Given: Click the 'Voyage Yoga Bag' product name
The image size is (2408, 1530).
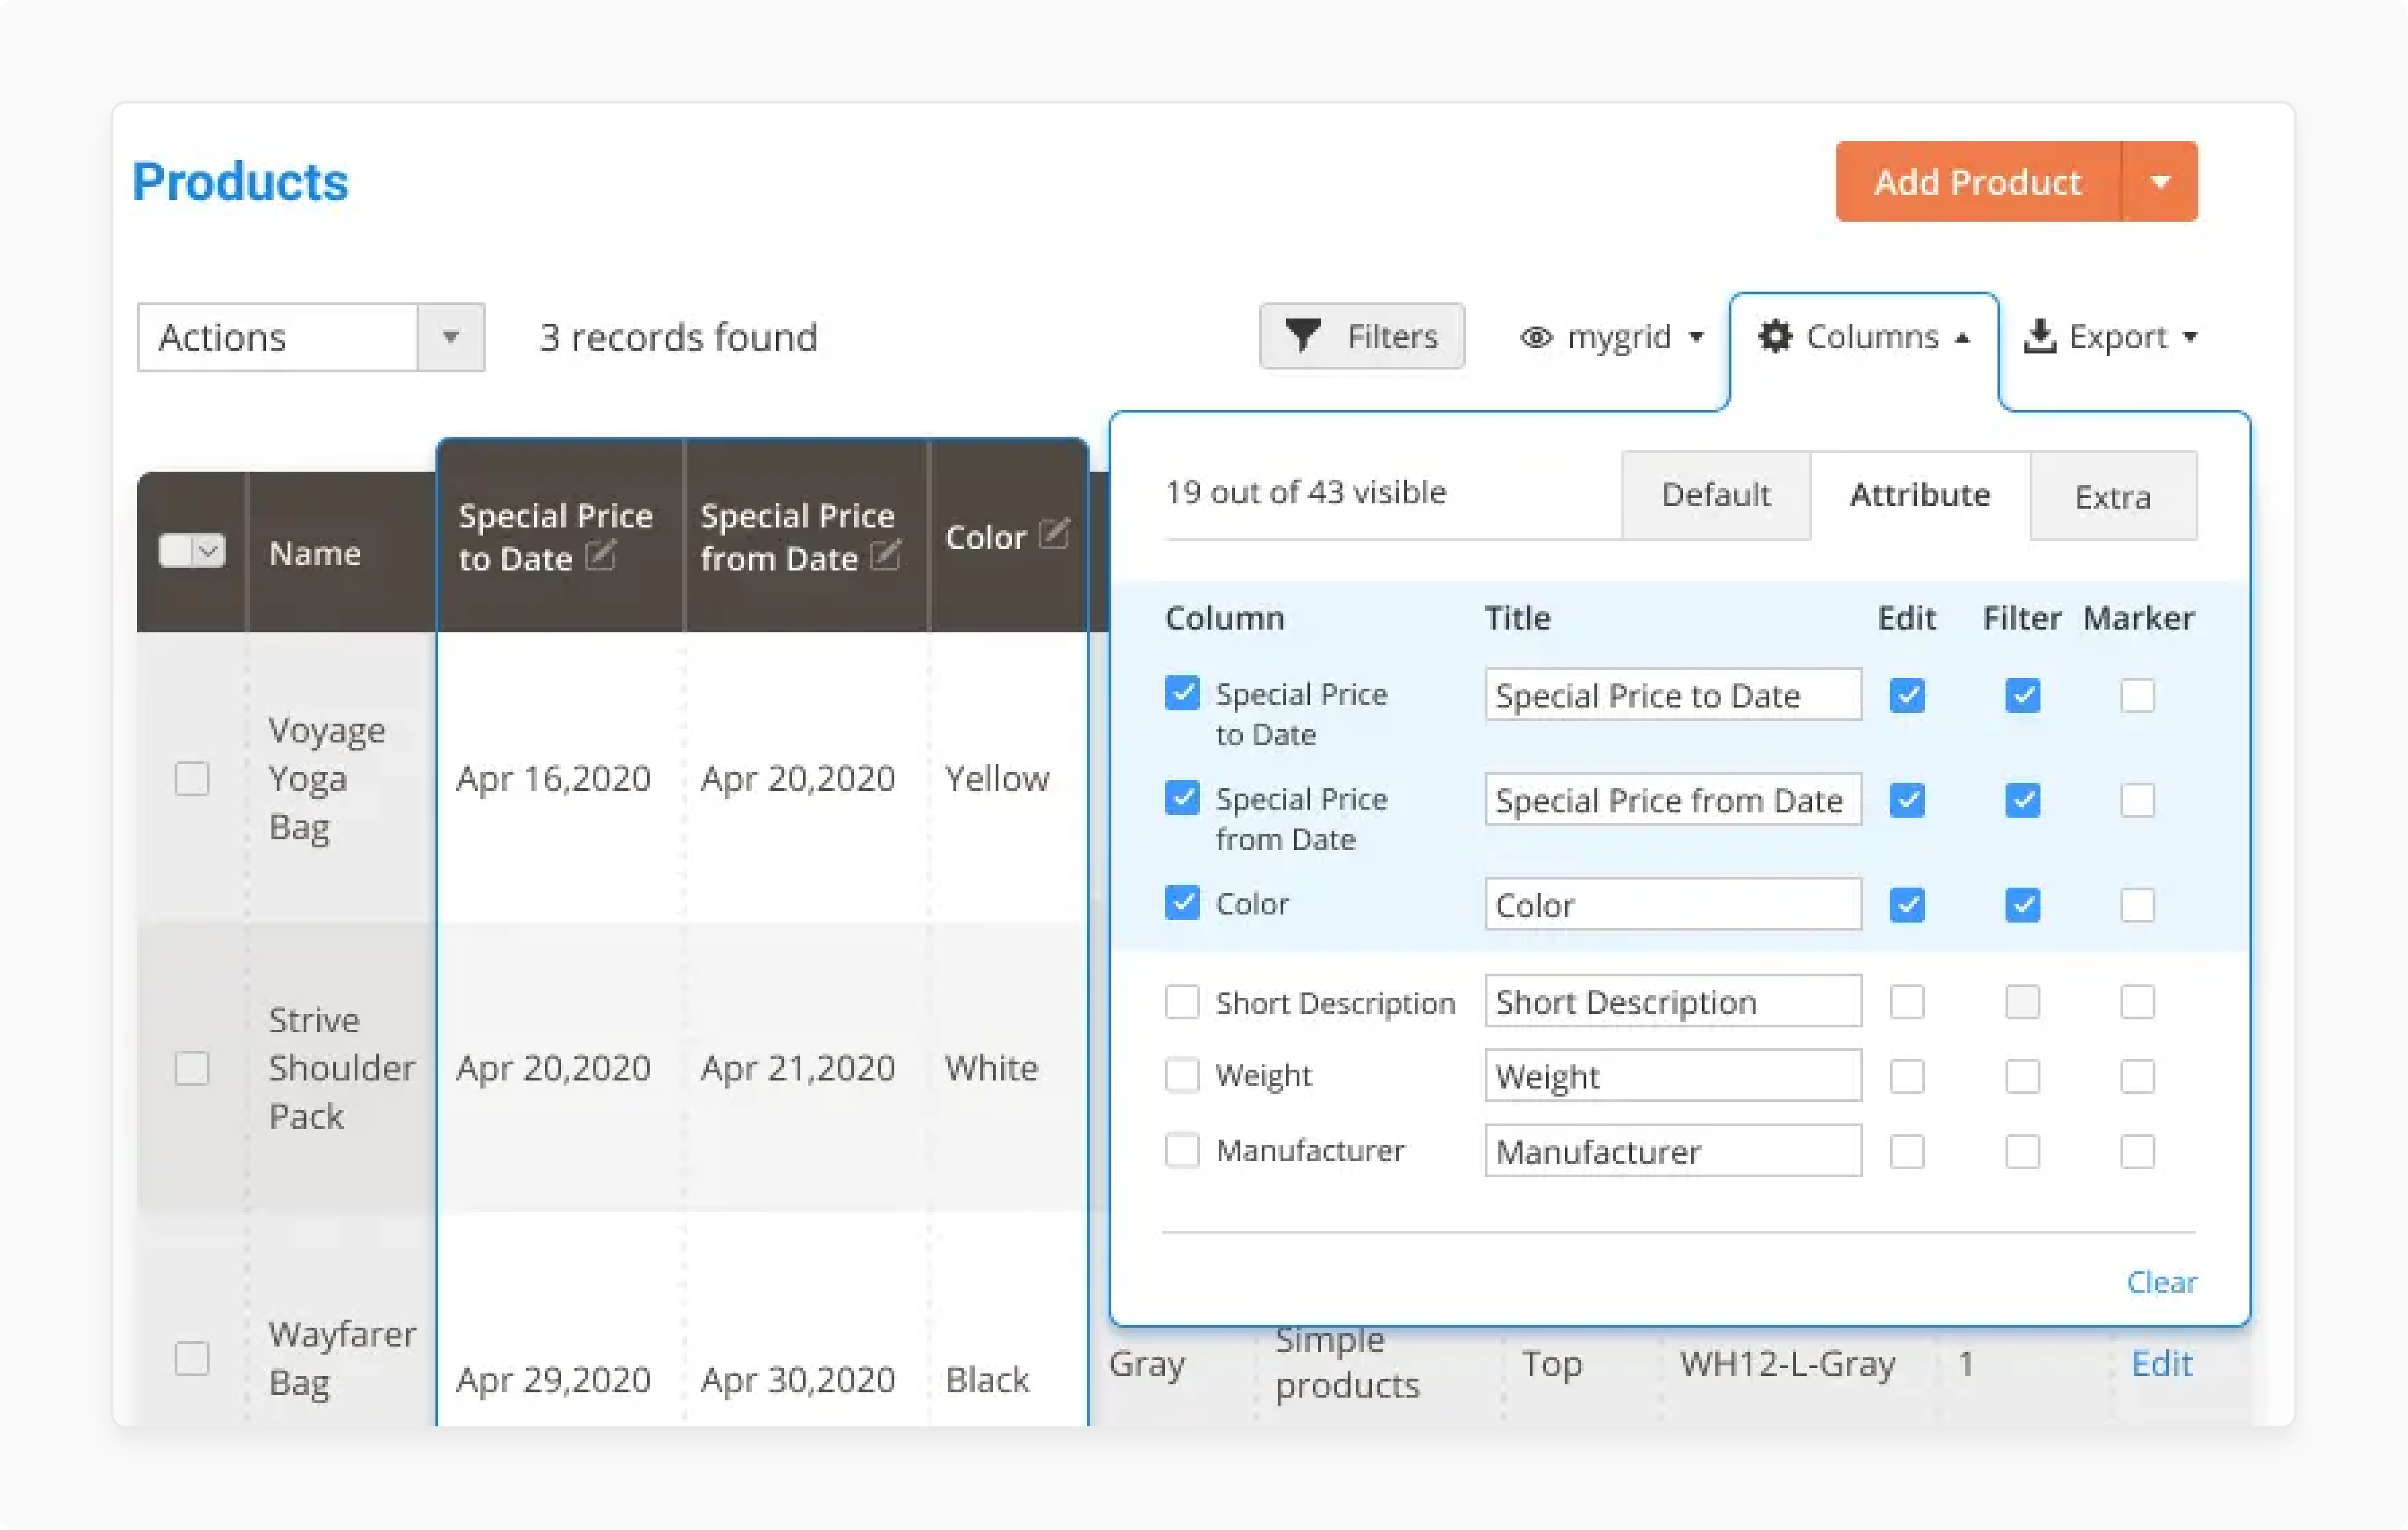Looking at the screenshot, I should [326, 778].
